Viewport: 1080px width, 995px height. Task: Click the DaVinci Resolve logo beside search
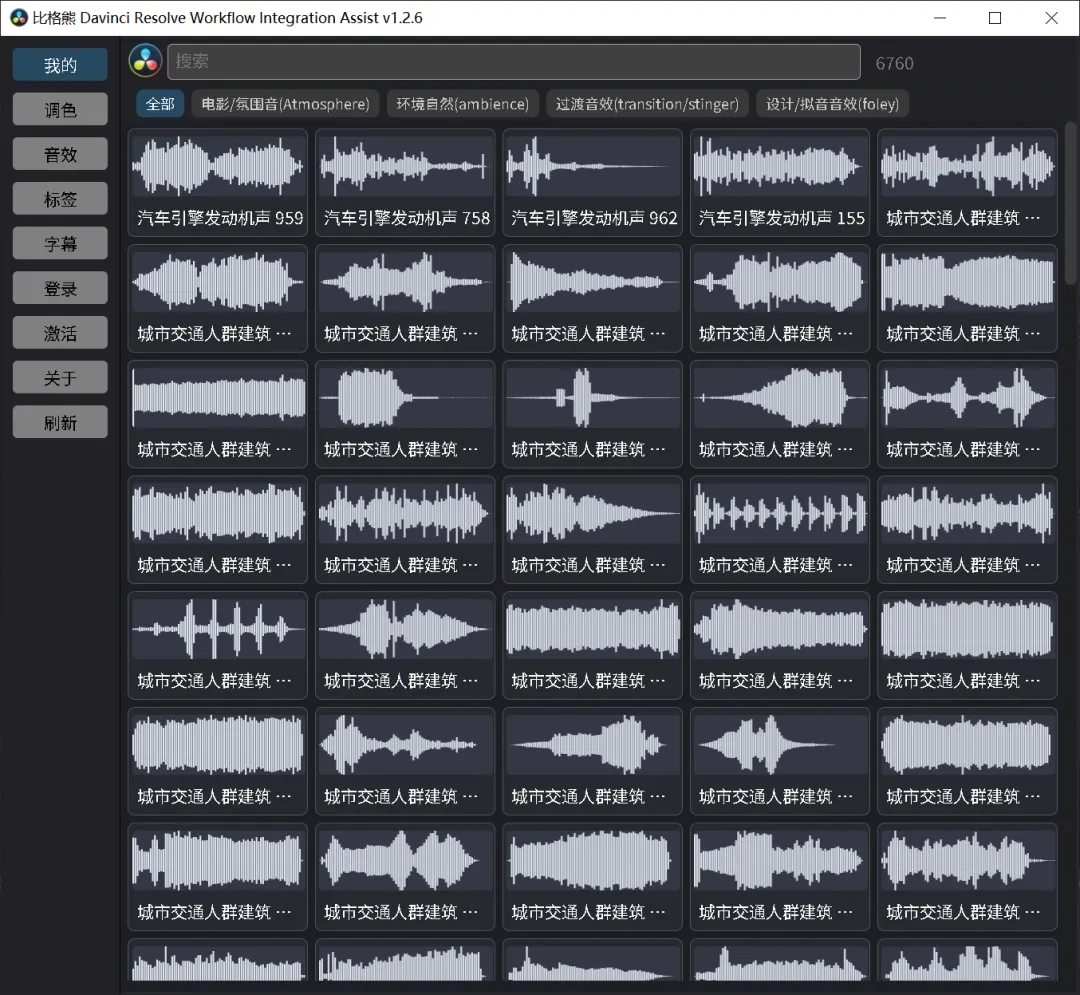click(x=145, y=61)
